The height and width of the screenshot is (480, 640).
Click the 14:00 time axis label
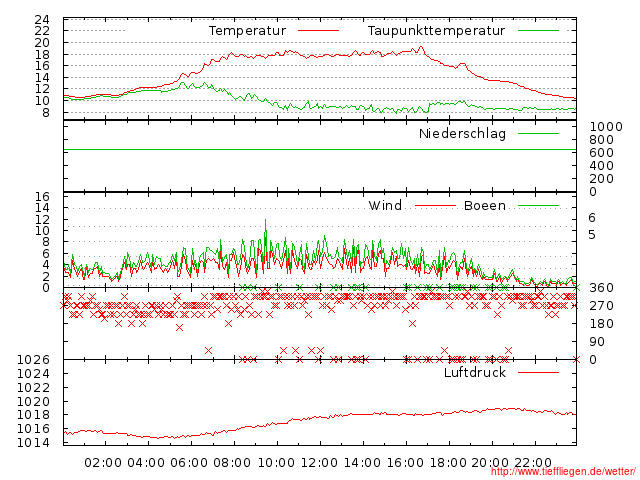(x=362, y=463)
